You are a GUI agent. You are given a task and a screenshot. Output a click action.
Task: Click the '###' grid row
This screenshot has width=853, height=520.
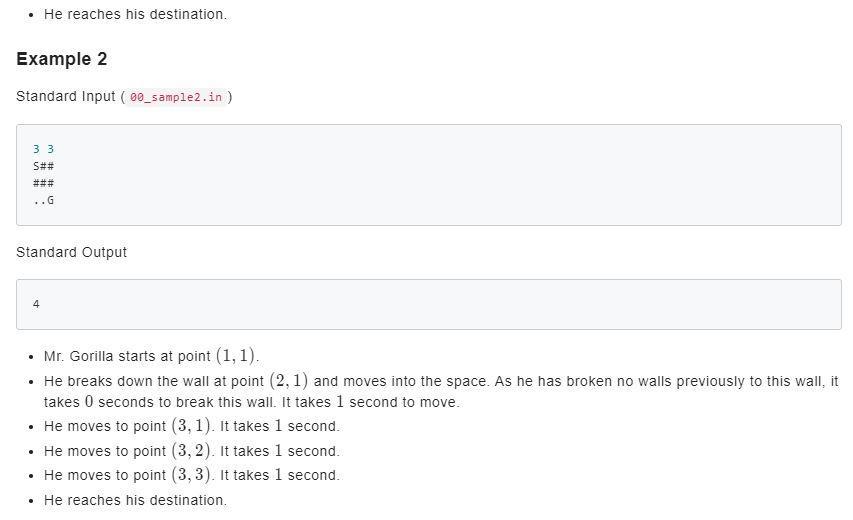pyautogui.click(x=44, y=183)
